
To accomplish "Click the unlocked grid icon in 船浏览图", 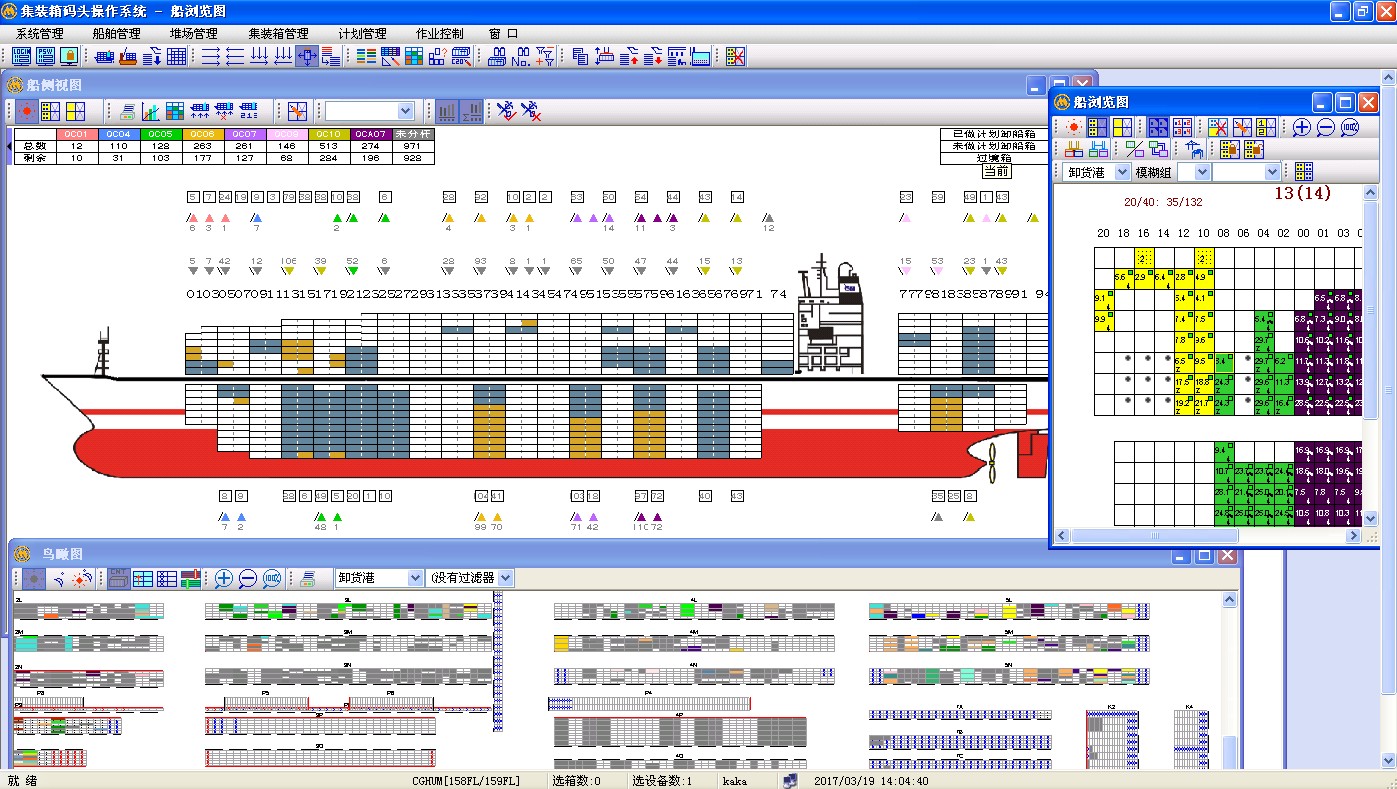I will coord(1254,149).
